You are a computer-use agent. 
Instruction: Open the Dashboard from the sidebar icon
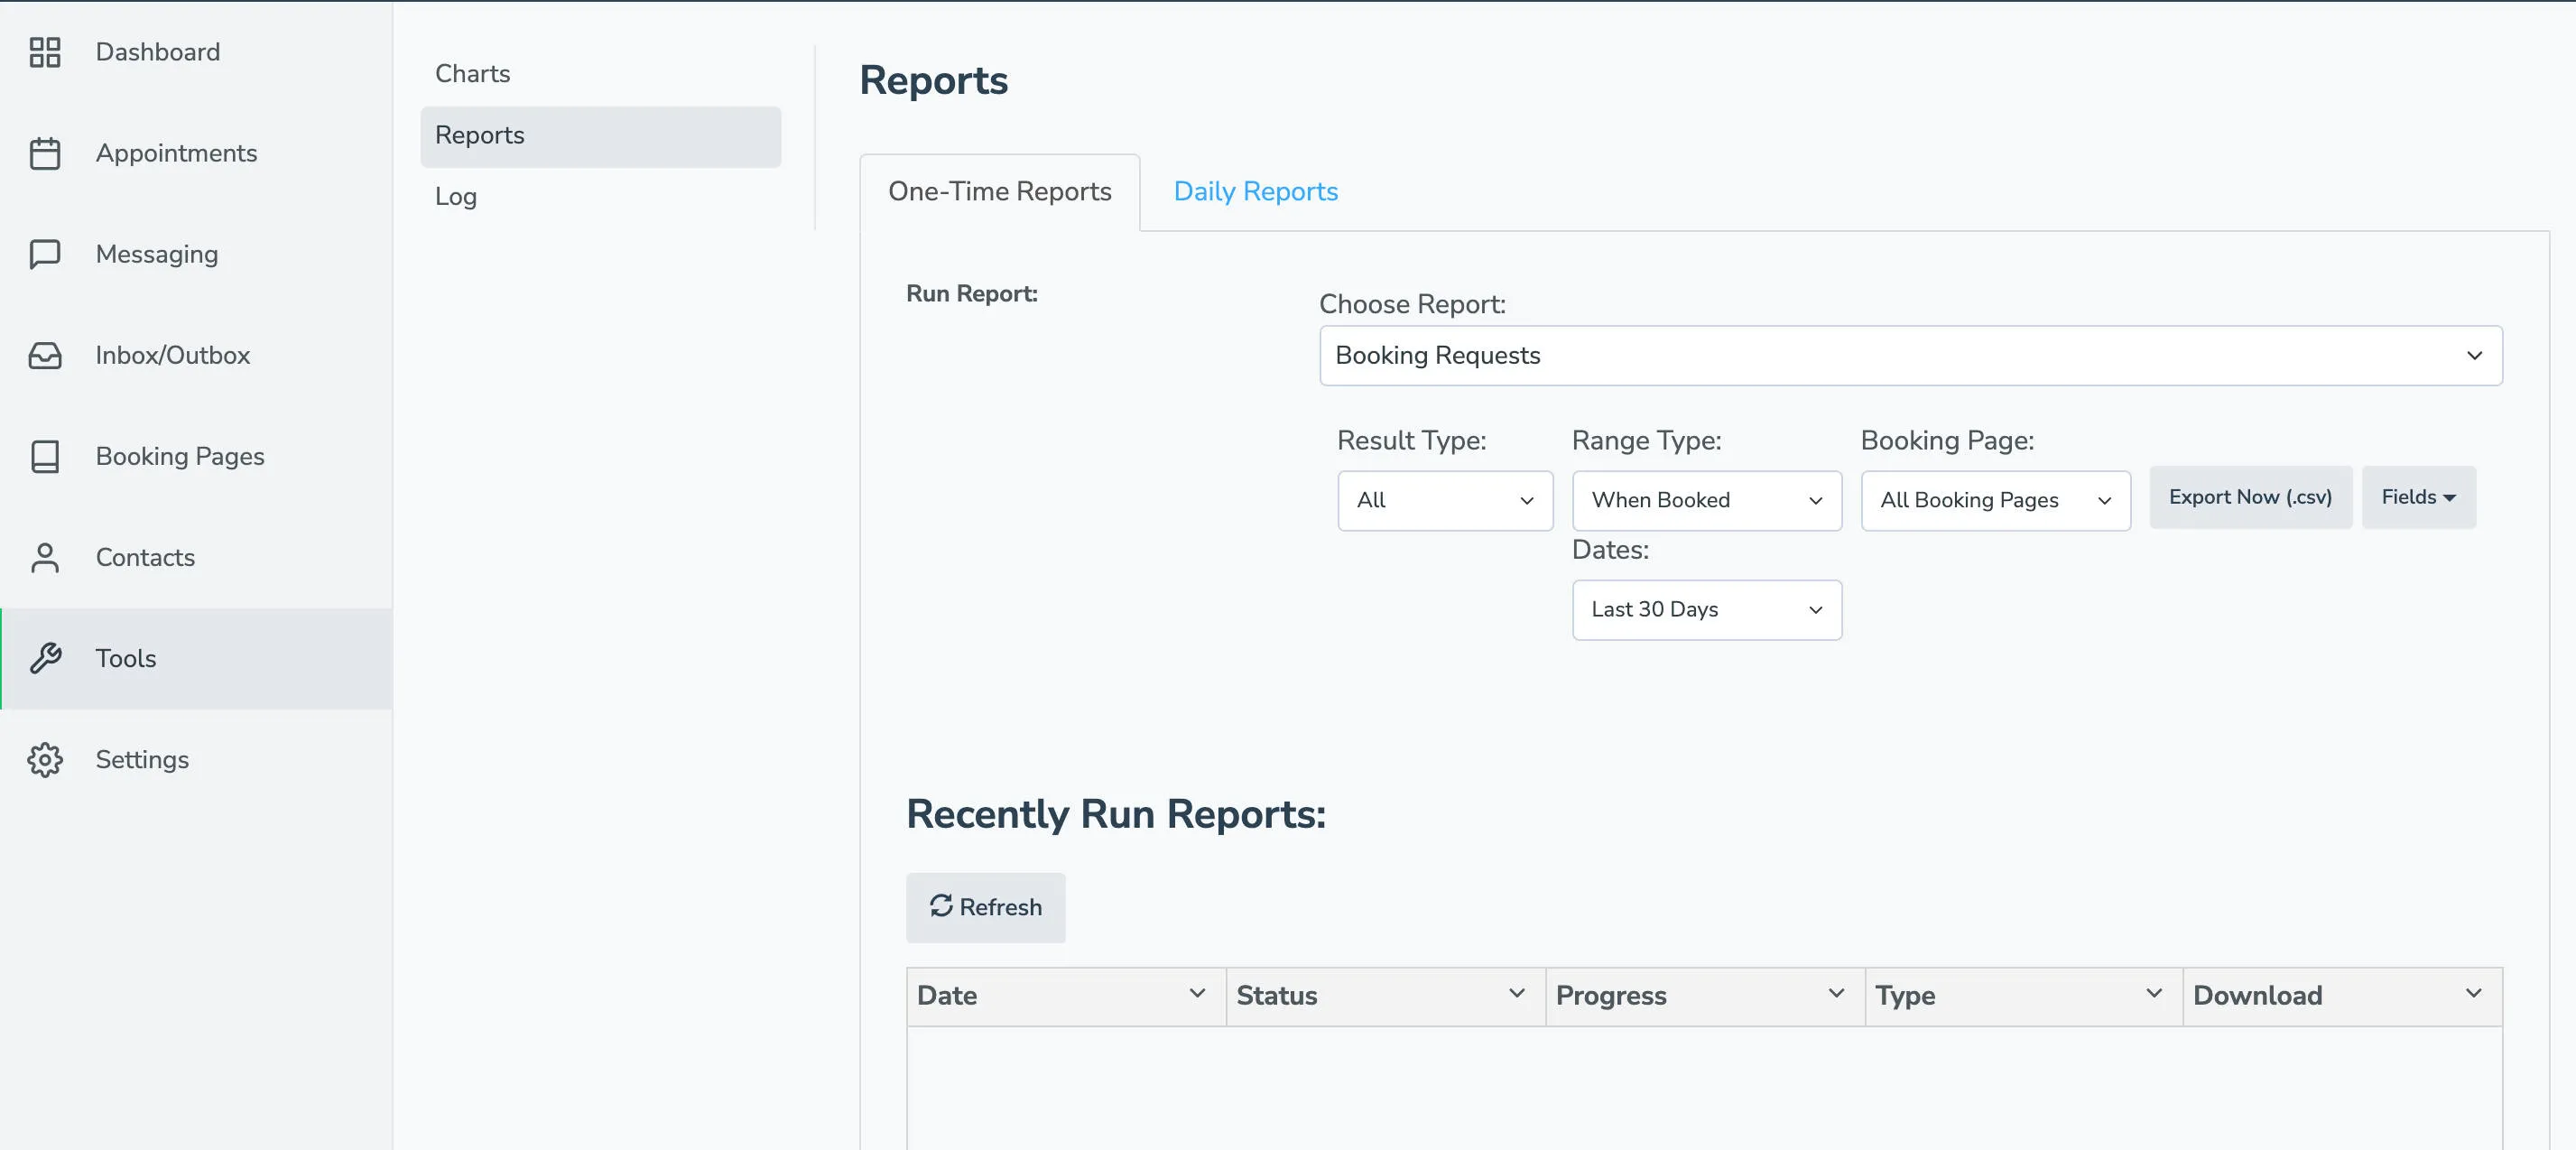(x=45, y=52)
